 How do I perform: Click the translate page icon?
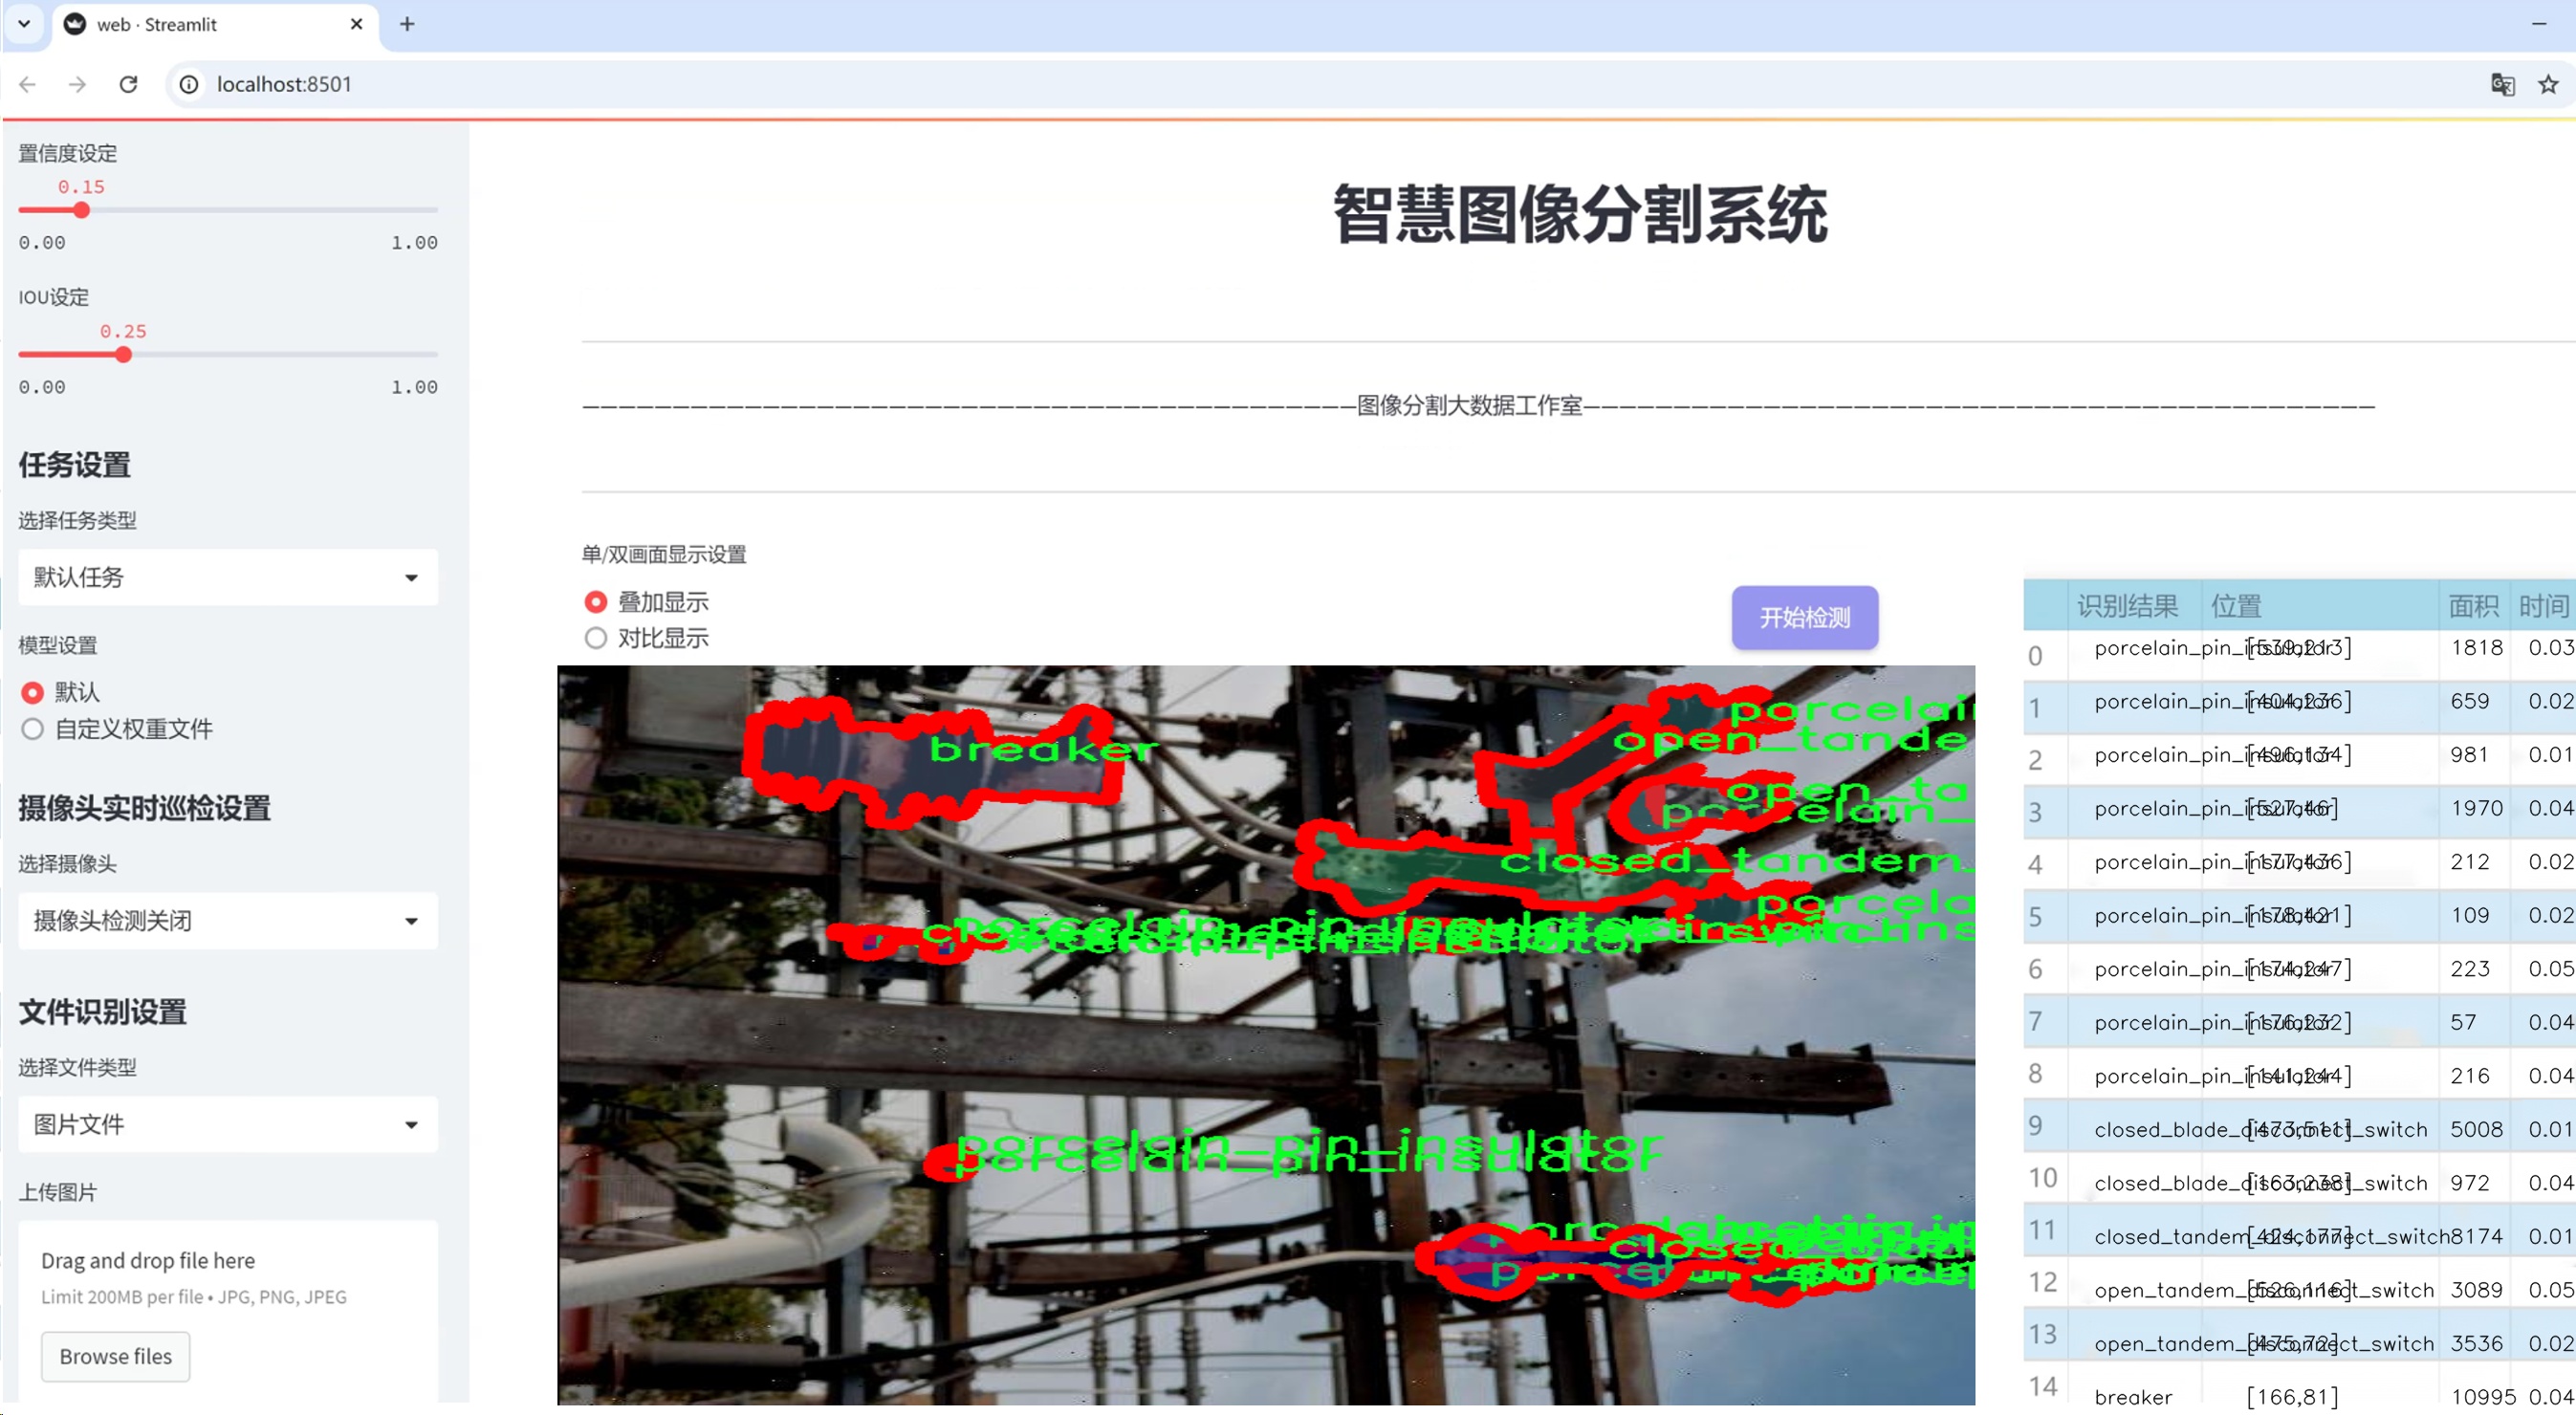point(2502,84)
